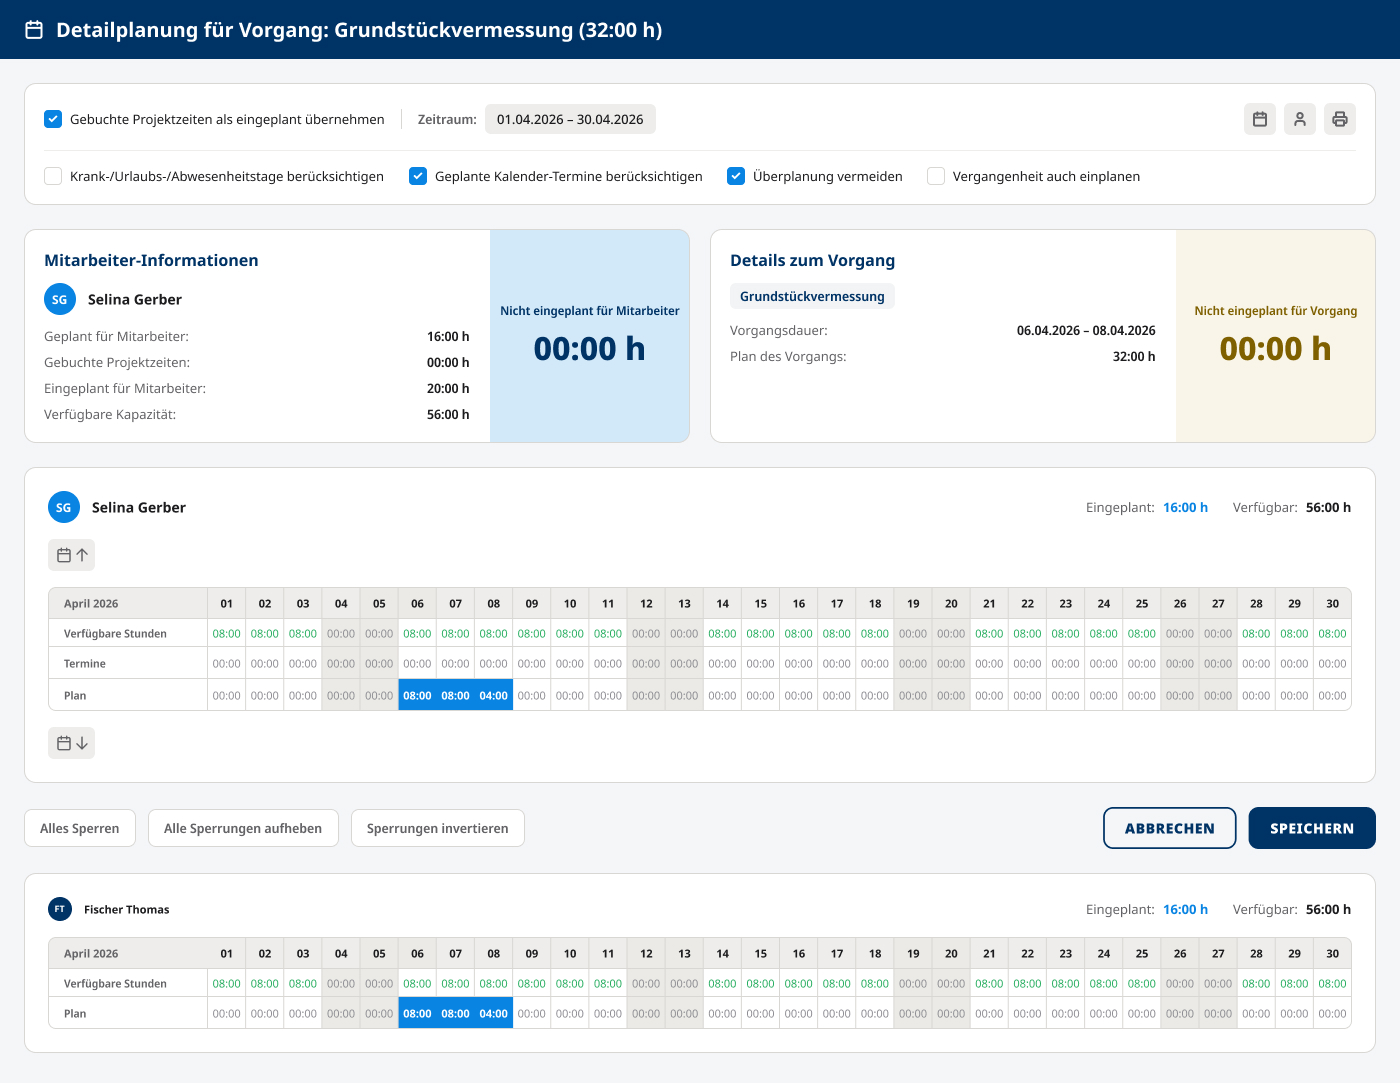This screenshot has height=1083, width=1400.
Task: Click Fischer Thomas's '16:00 h' Eingeplant value
Action: pyautogui.click(x=1185, y=909)
